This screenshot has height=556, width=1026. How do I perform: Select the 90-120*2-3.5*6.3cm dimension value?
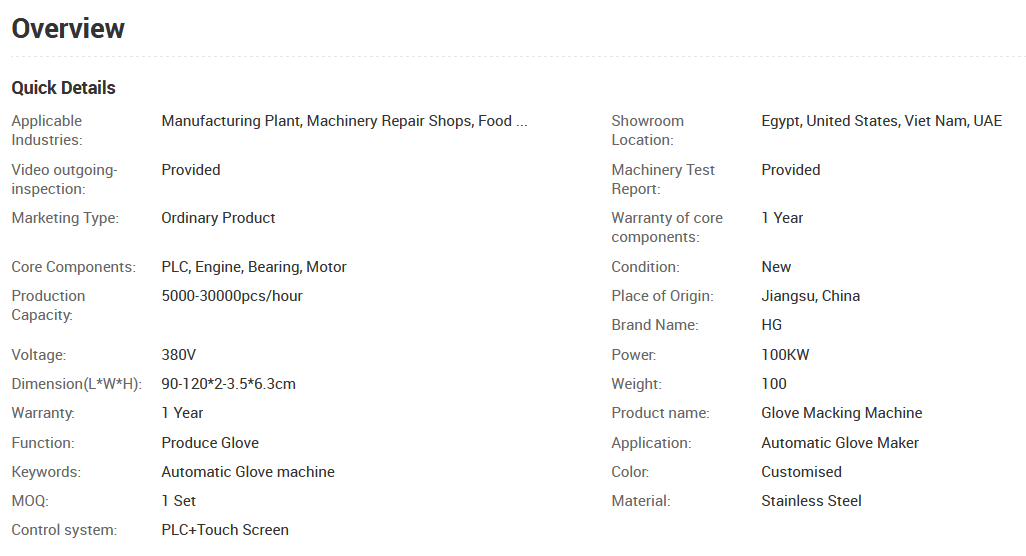point(228,384)
